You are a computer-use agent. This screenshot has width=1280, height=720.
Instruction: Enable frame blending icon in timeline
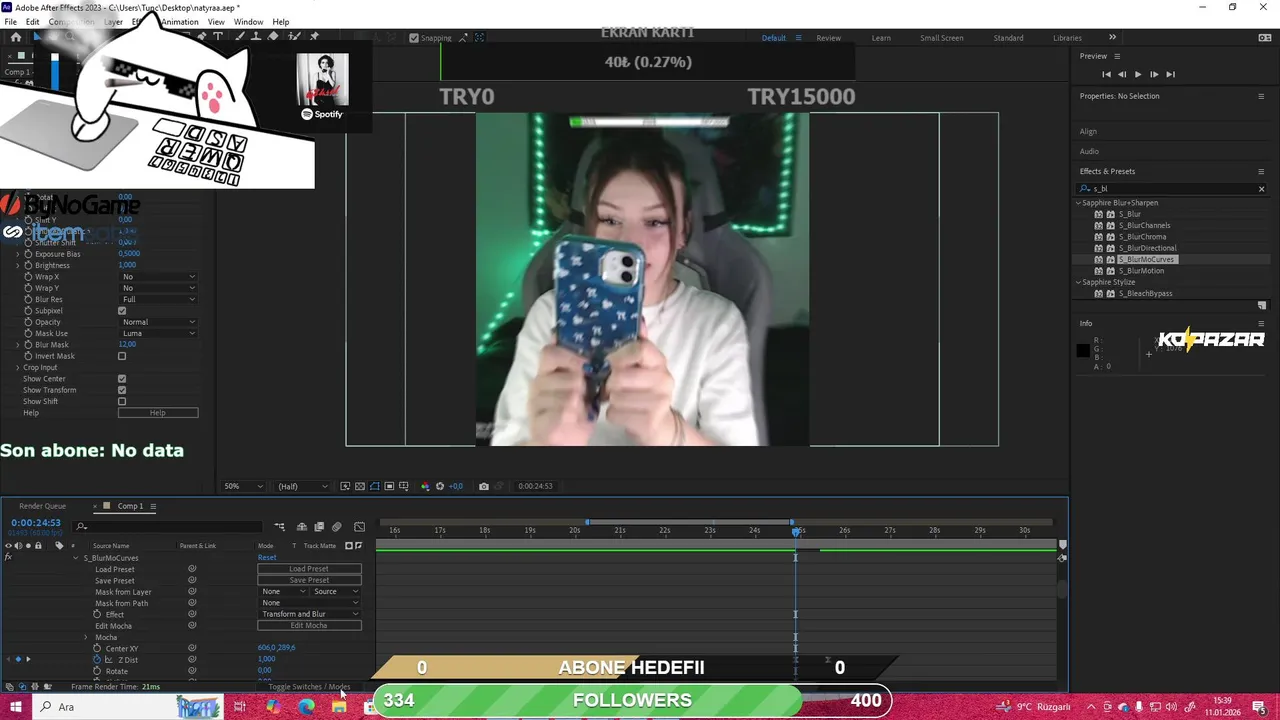[x=319, y=526]
